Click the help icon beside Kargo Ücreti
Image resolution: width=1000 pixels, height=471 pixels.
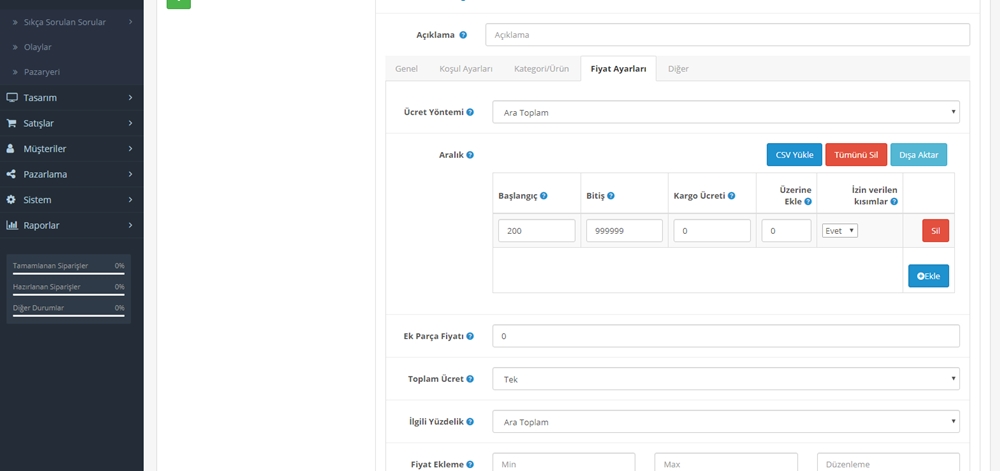coord(732,196)
